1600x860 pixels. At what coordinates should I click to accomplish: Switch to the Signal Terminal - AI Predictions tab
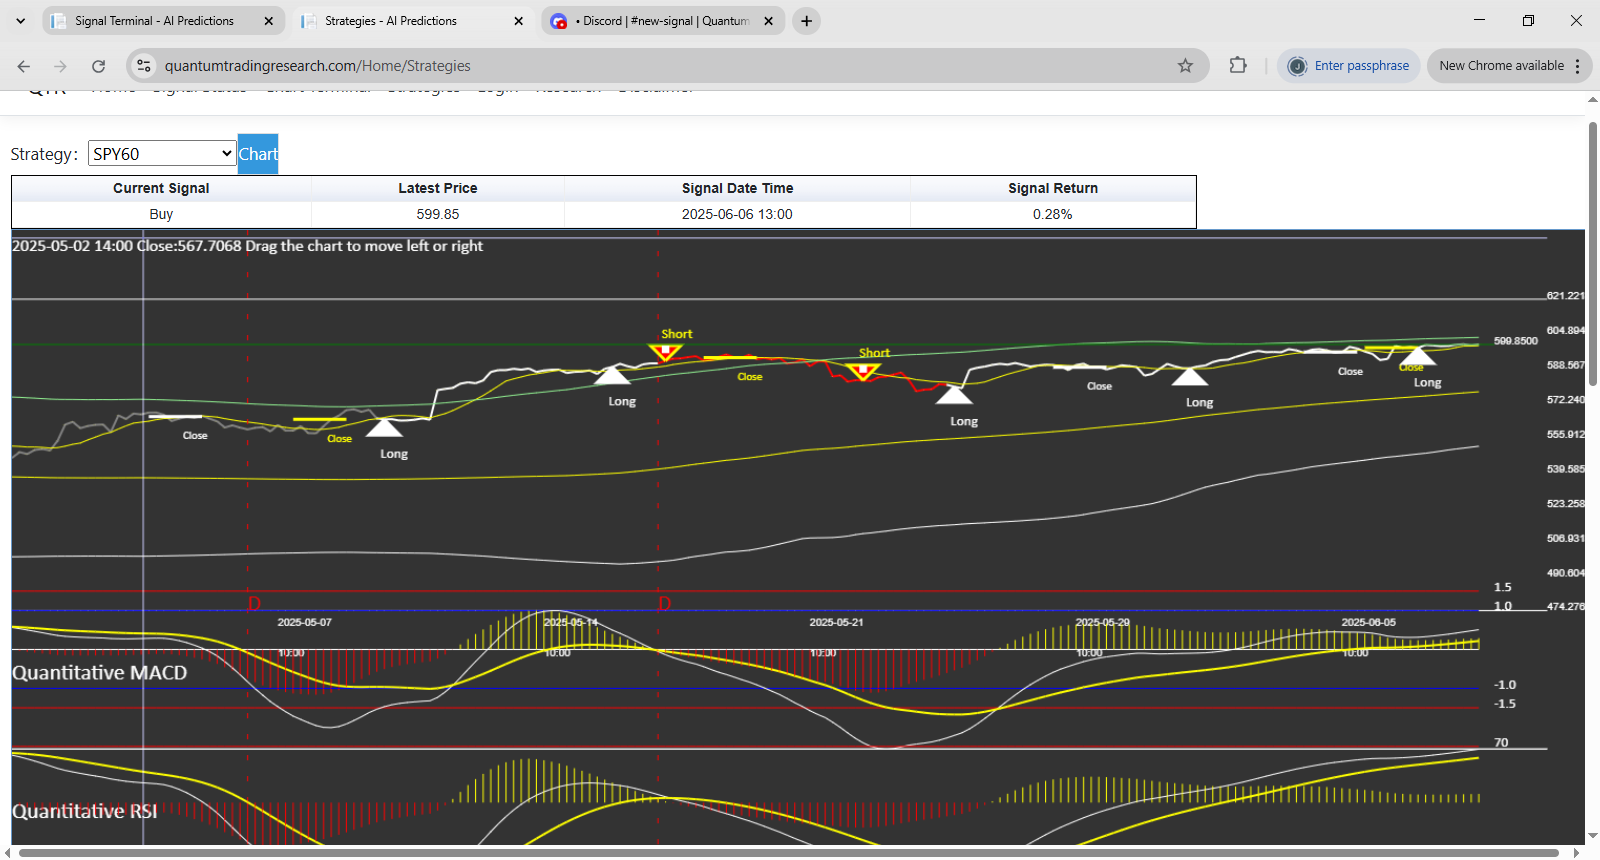pos(163,21)
